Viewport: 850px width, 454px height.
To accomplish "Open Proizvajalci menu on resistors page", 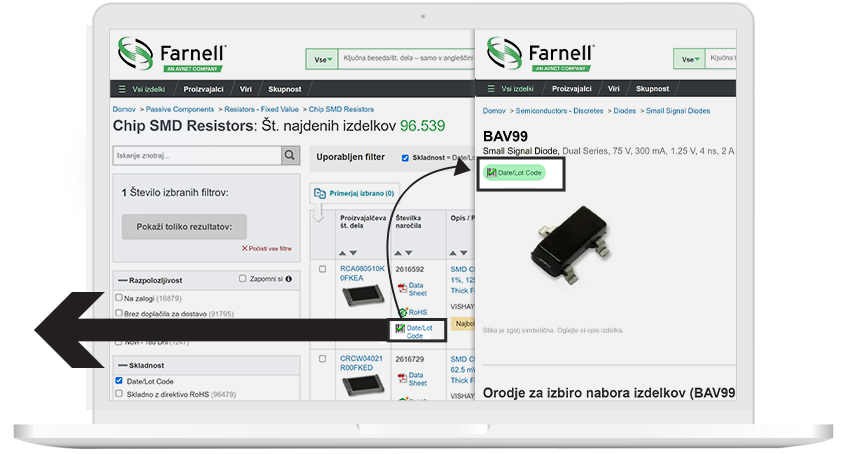I will click(x=203, y=89).
